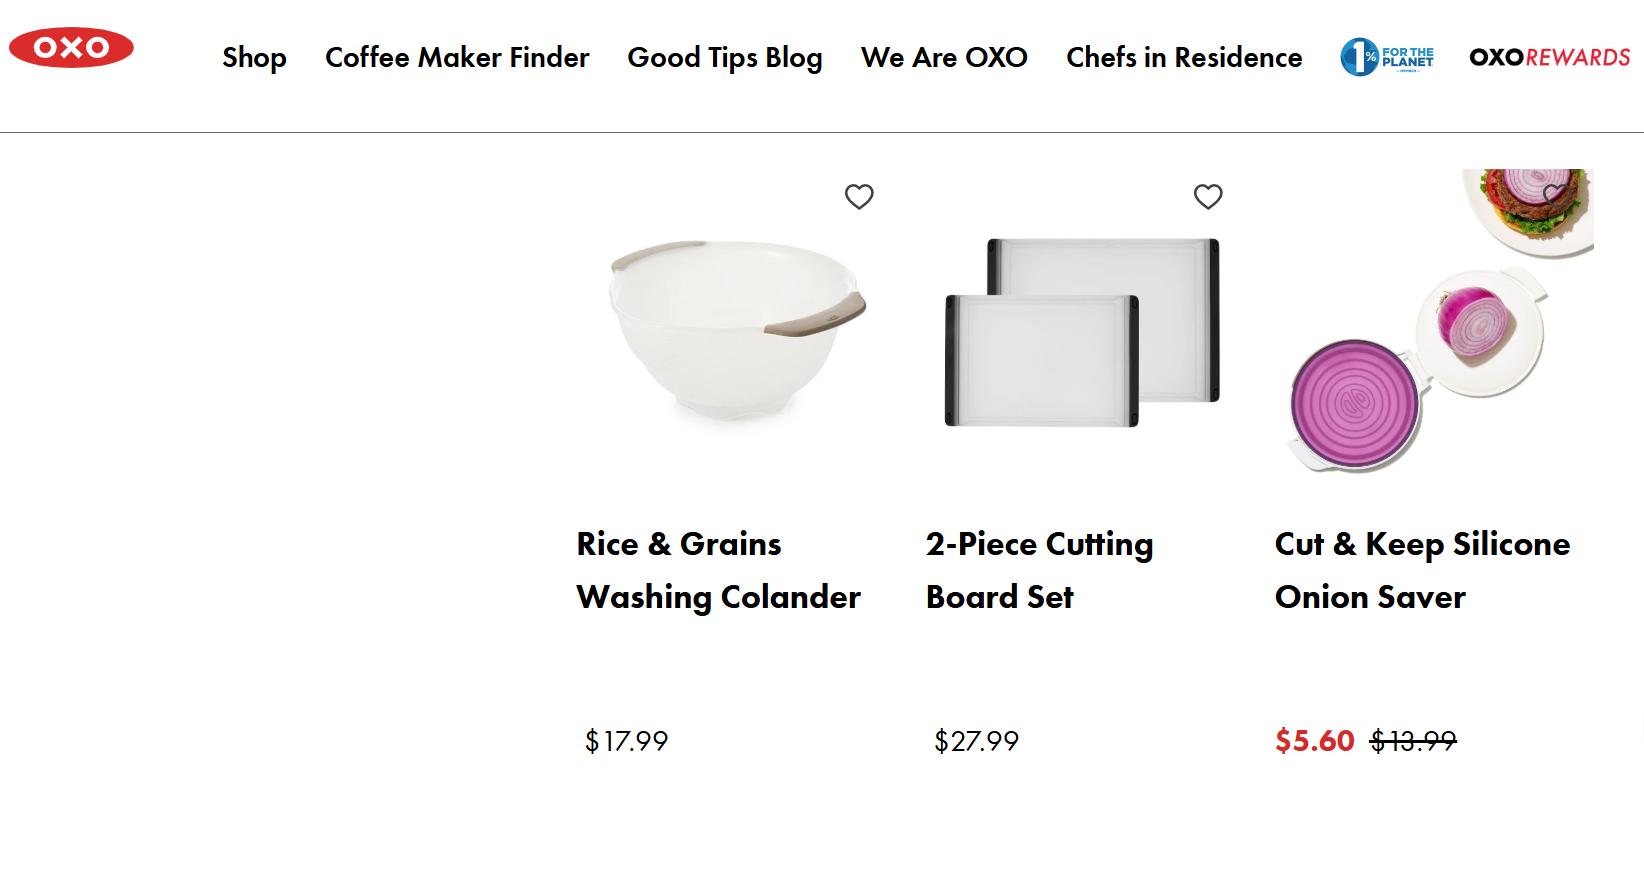
Task: Add Cut & Keep Onion Saver to wishlist
Action: 1552,197
